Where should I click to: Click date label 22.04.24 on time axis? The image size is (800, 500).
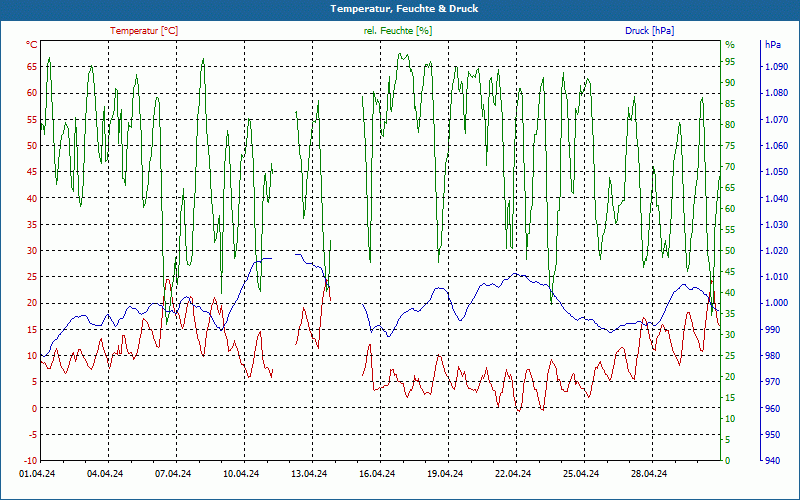tap(513, 474)
